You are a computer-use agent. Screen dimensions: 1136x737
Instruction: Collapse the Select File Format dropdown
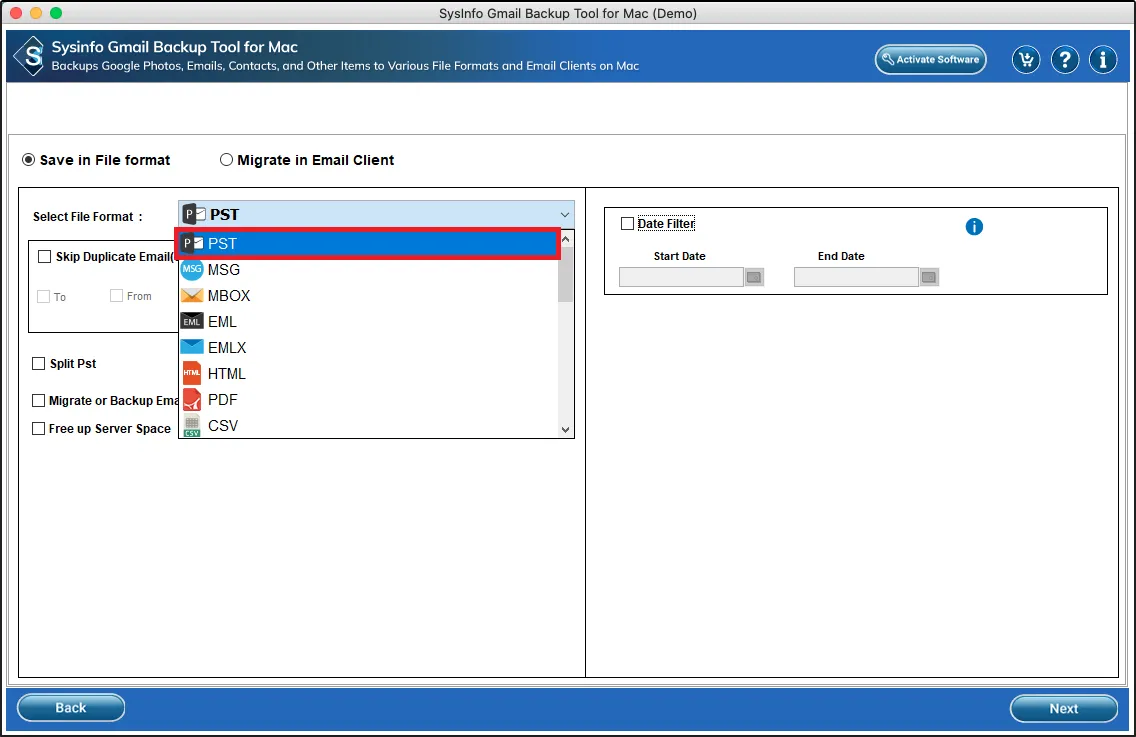(566, 215)
